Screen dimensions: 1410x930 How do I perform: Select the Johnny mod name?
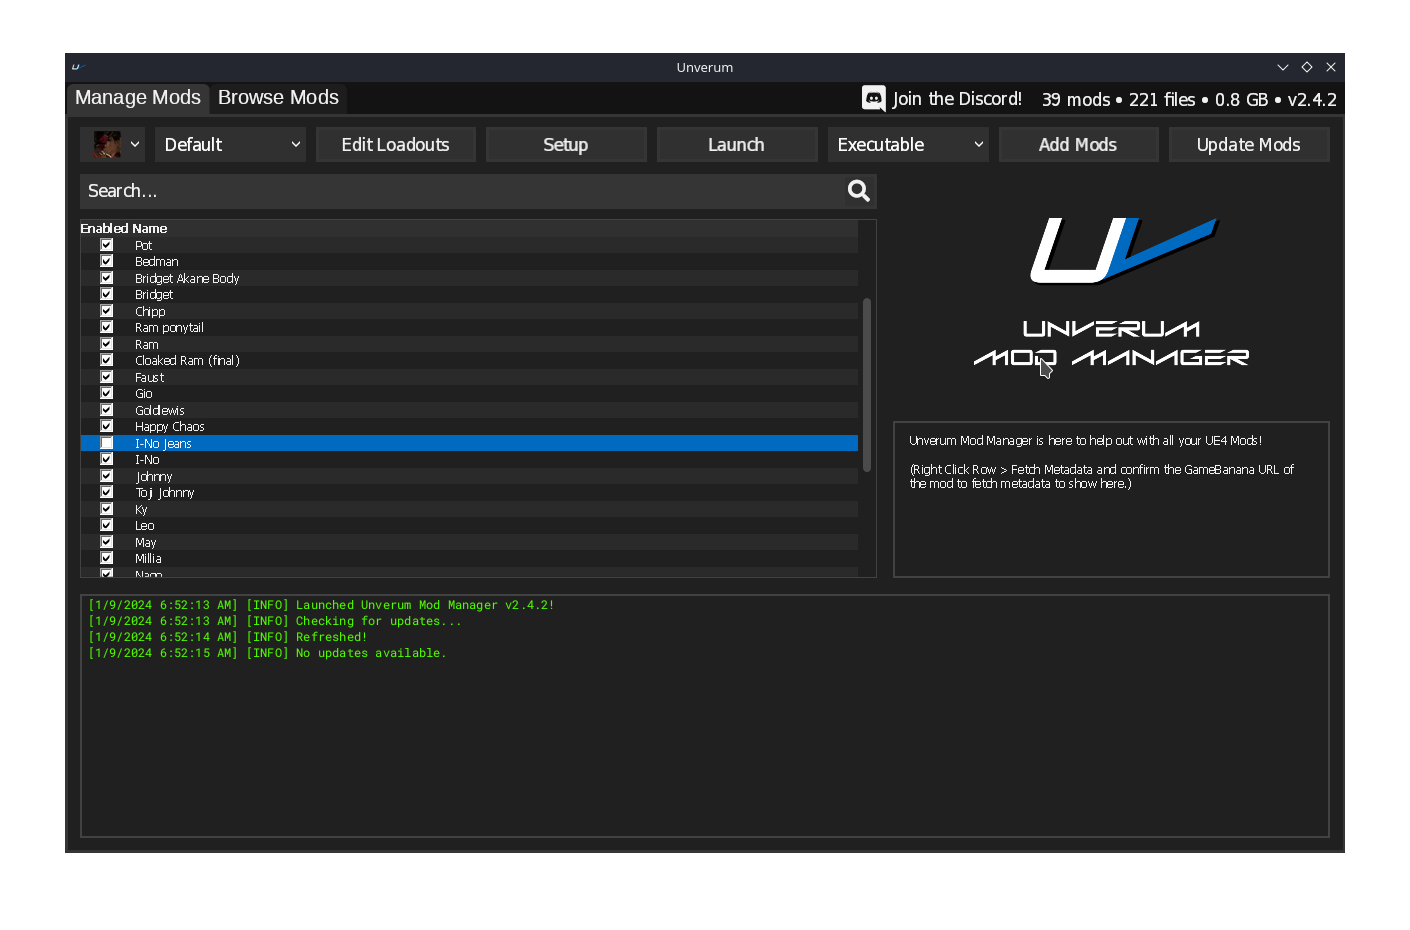pyautogui.click(x=154, y=477)
